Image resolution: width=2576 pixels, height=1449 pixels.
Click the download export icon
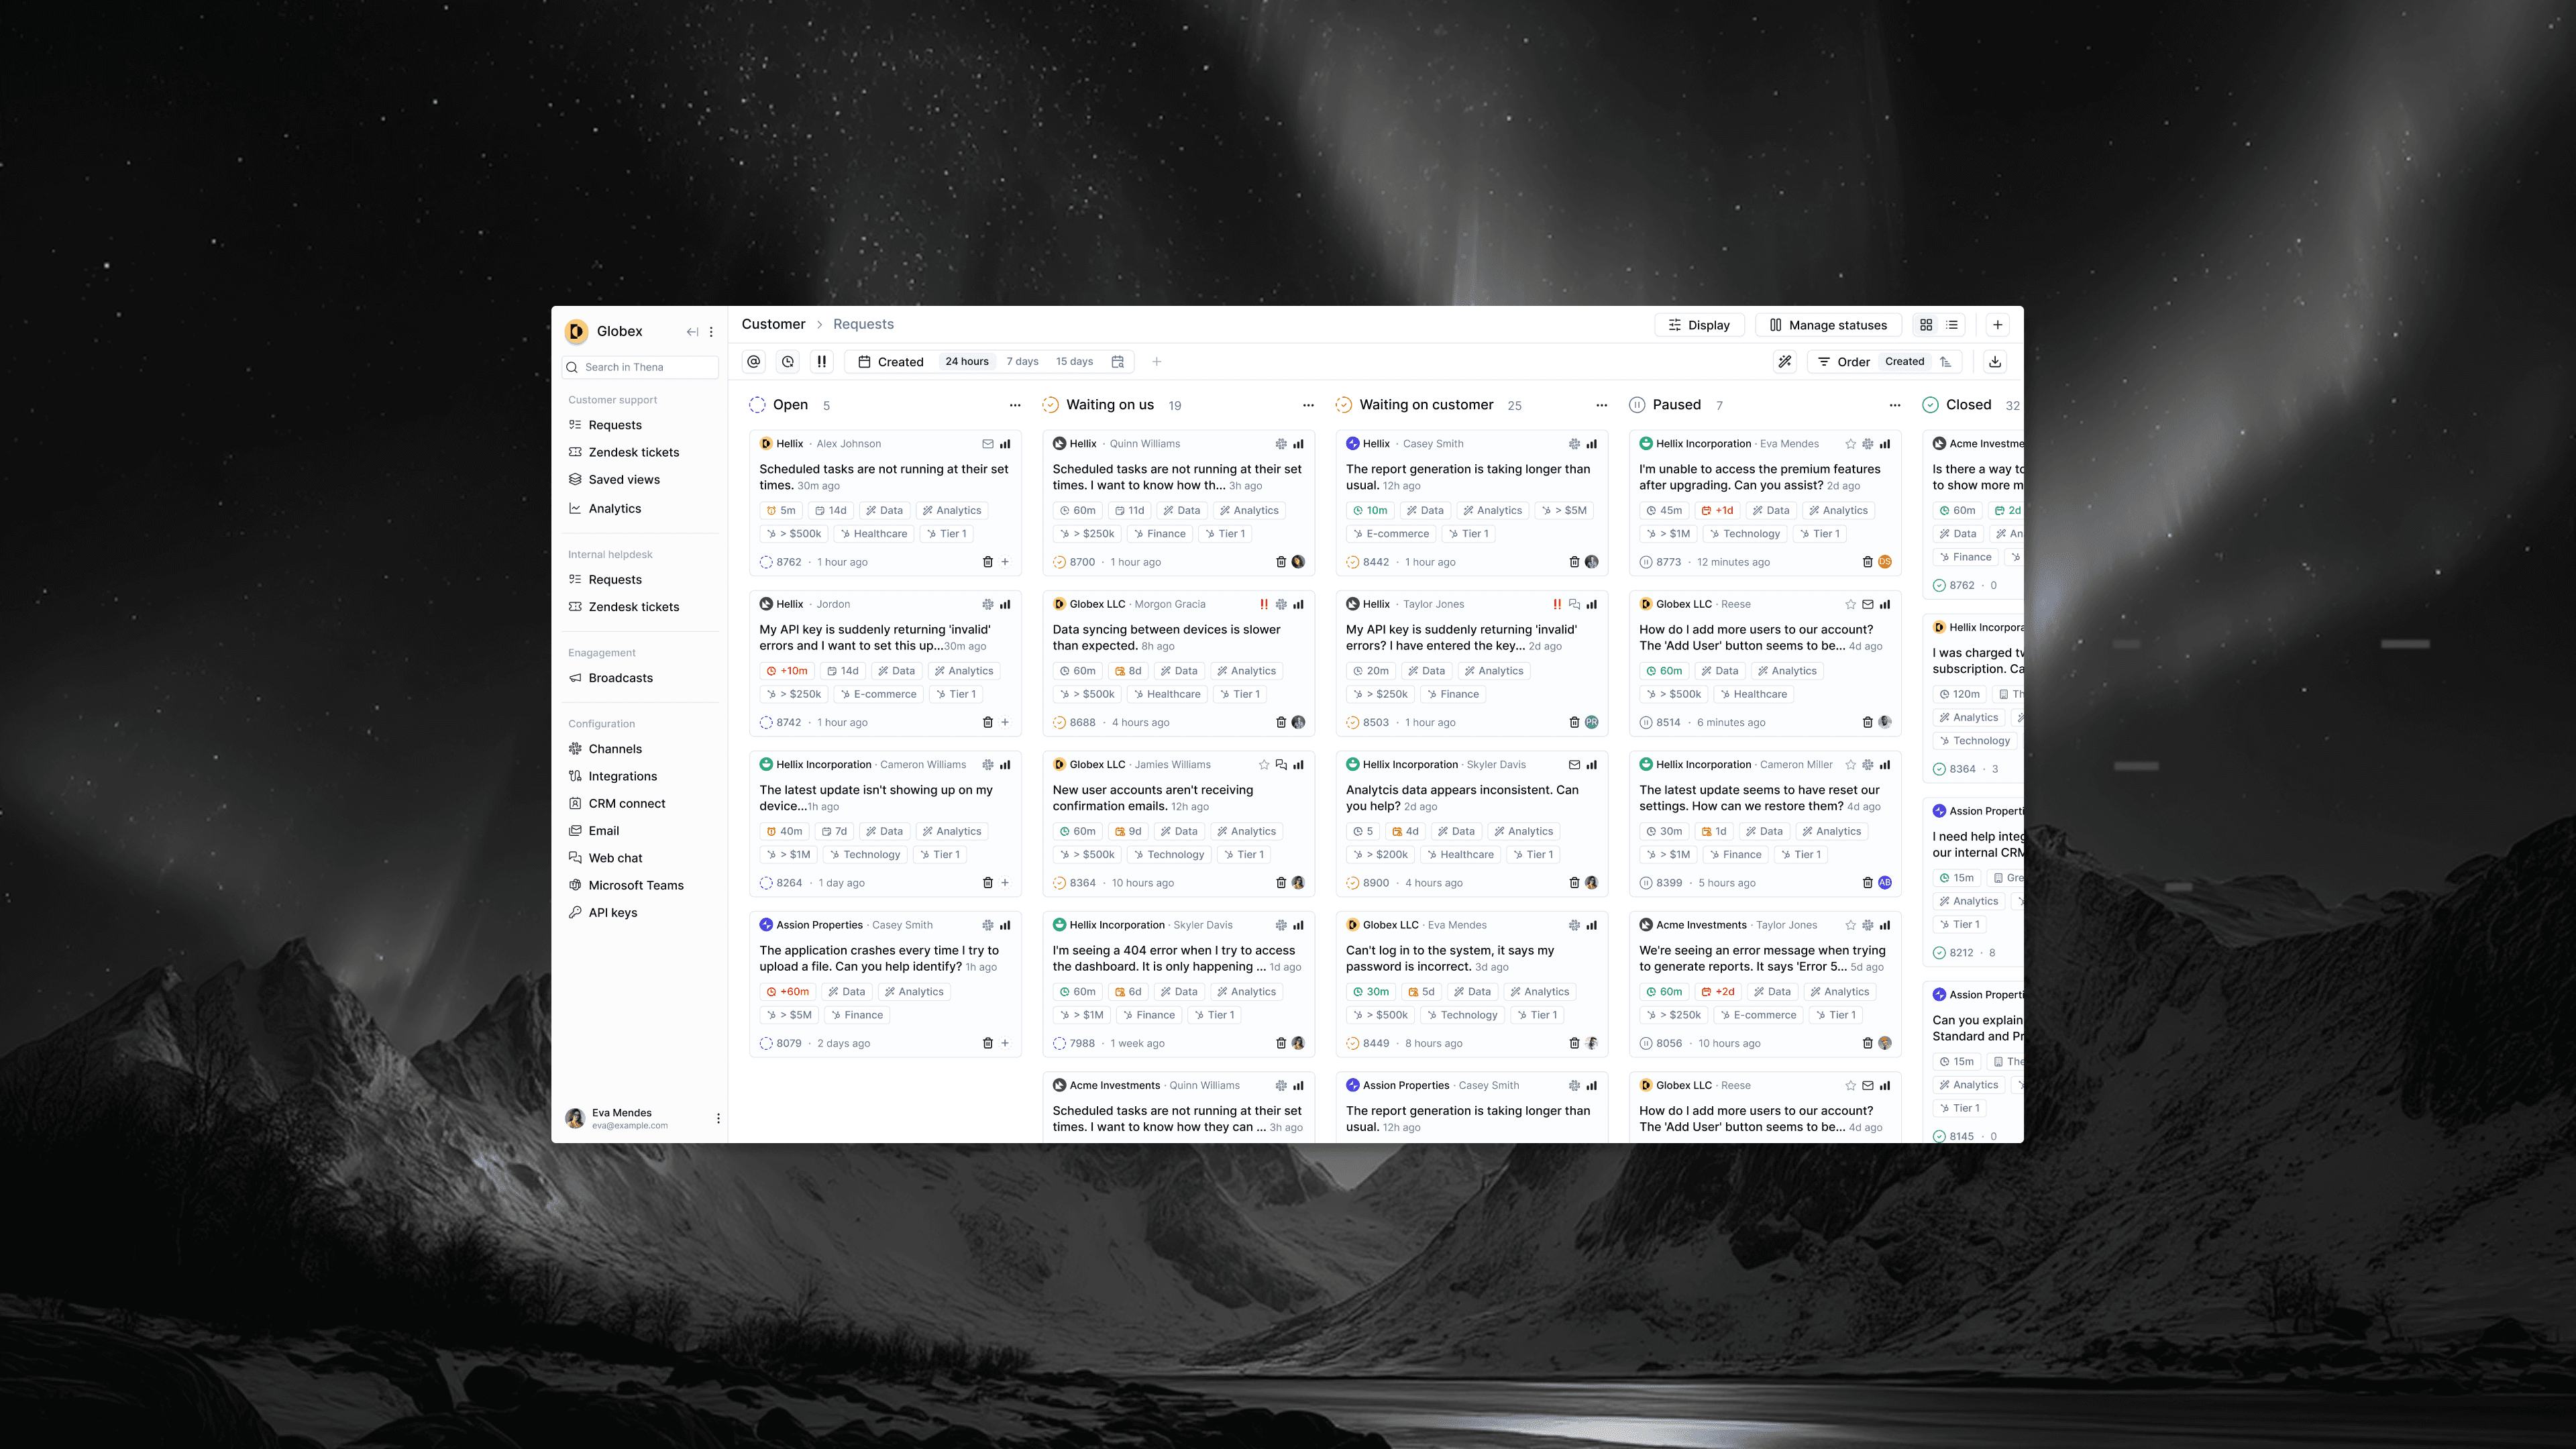1995,362
